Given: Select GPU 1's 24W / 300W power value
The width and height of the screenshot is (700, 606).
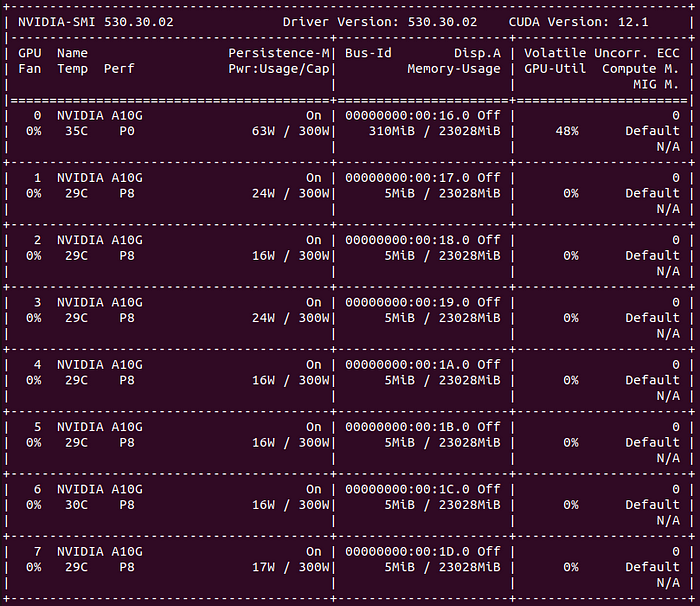Looking at the screenshot, I should pos(290,193).
